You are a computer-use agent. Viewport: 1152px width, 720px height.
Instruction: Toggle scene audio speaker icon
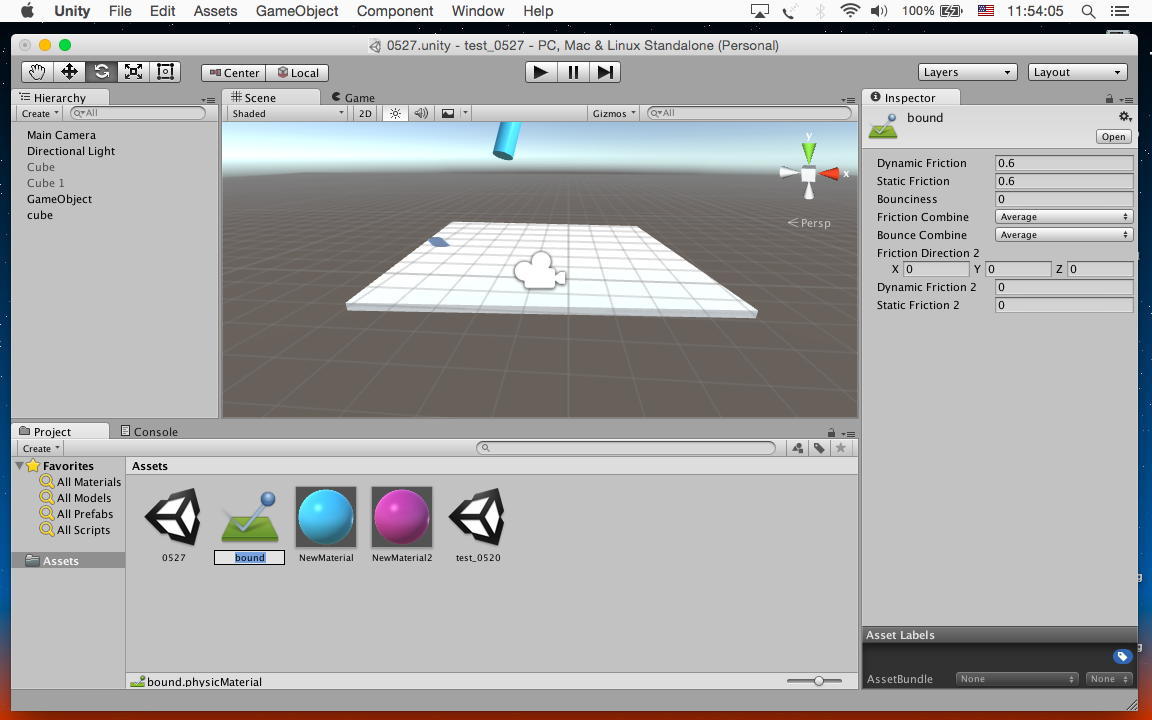click(421, 113)
